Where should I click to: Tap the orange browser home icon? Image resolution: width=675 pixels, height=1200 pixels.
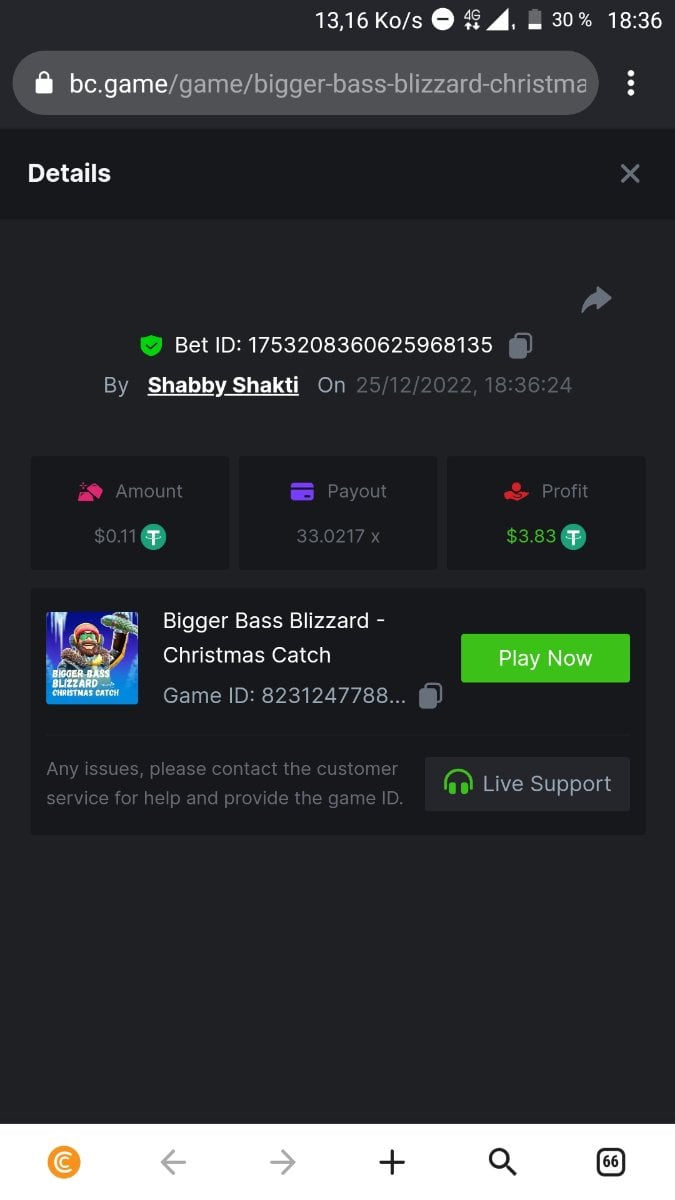coord(64,1162)
